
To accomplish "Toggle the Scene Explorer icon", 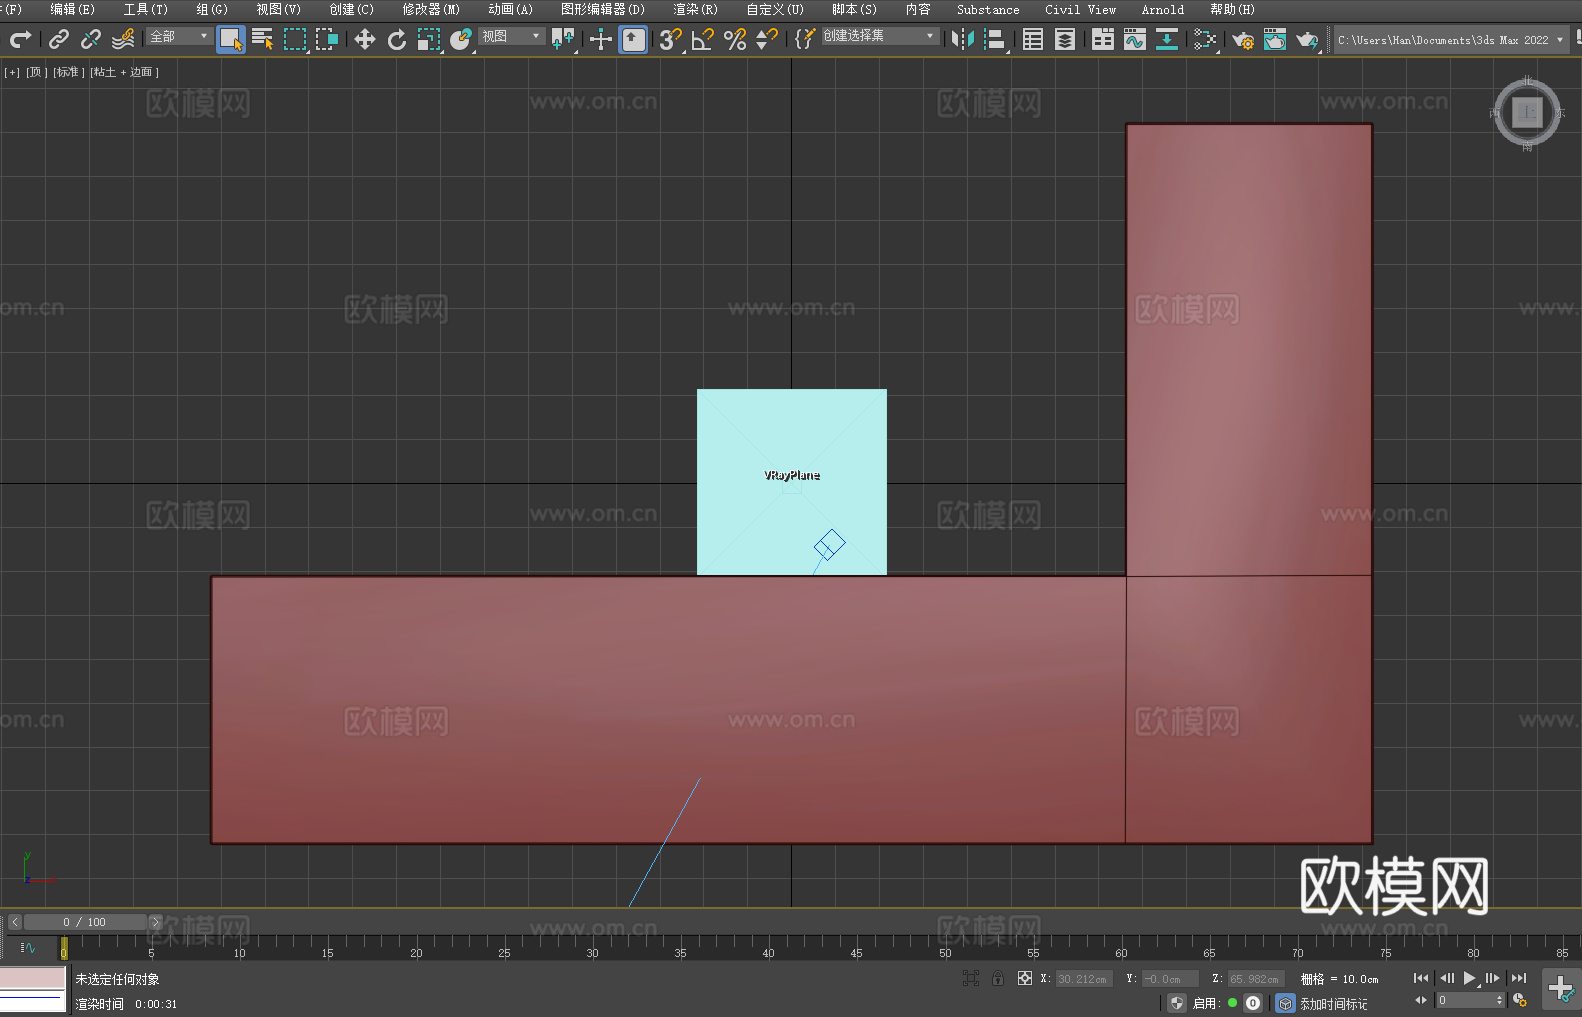I will tap(1033, 39).
